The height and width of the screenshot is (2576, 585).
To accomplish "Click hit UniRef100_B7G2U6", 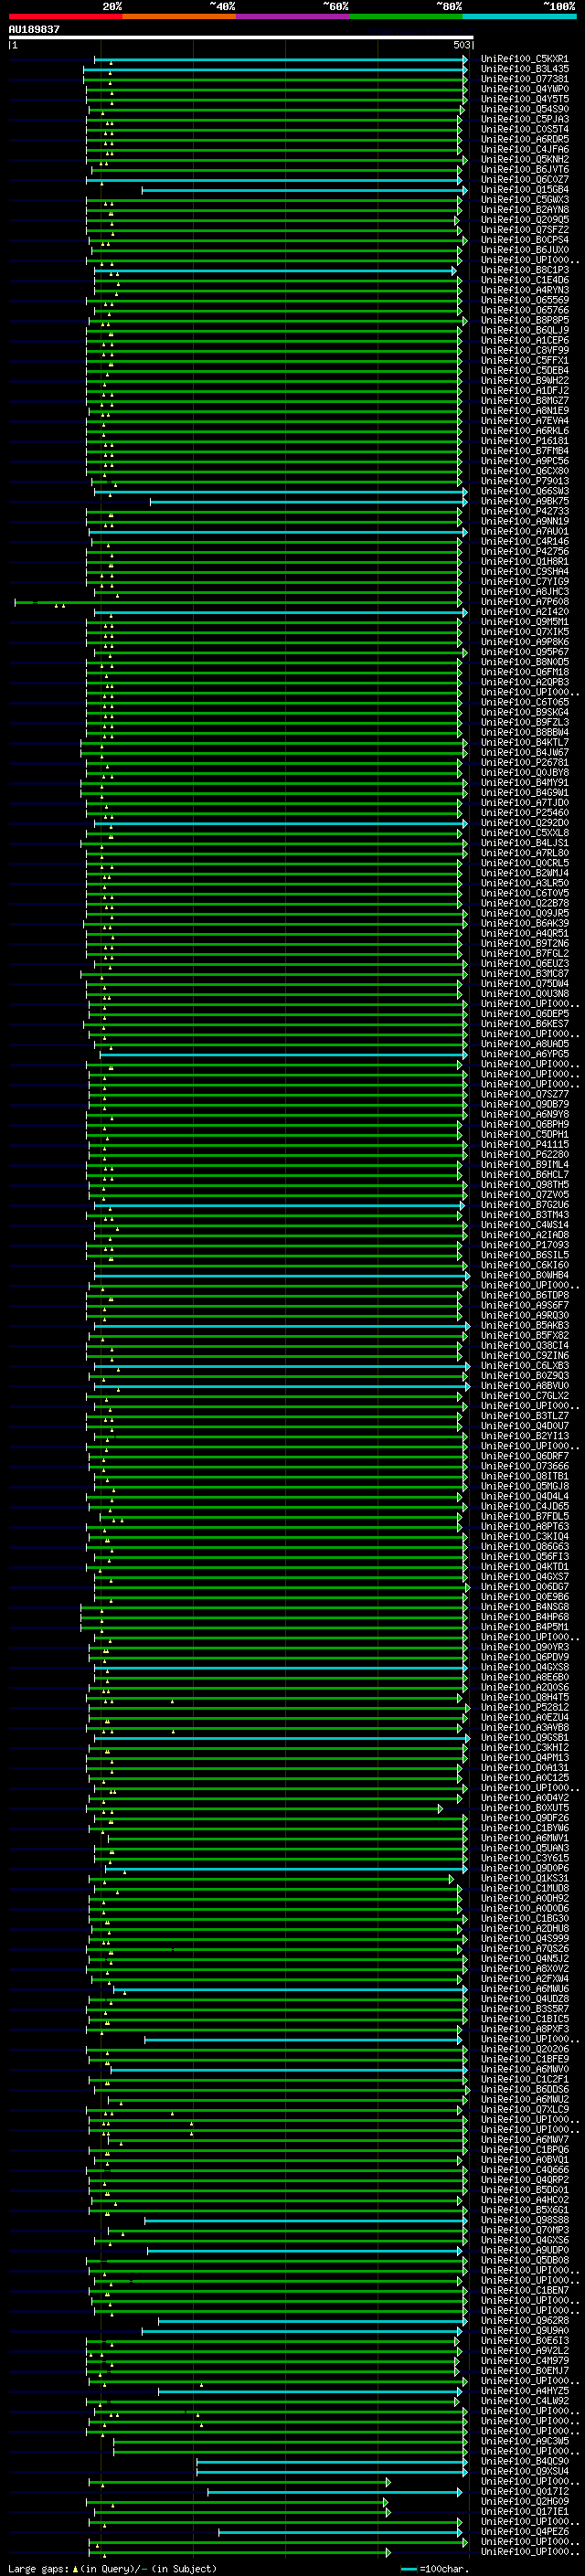I will (525, 1205).
